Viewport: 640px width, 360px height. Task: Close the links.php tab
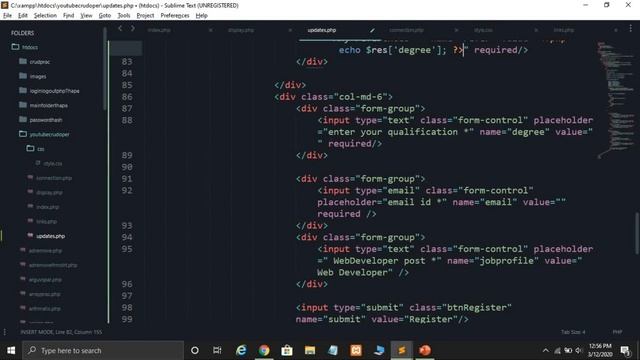[616, 30]
